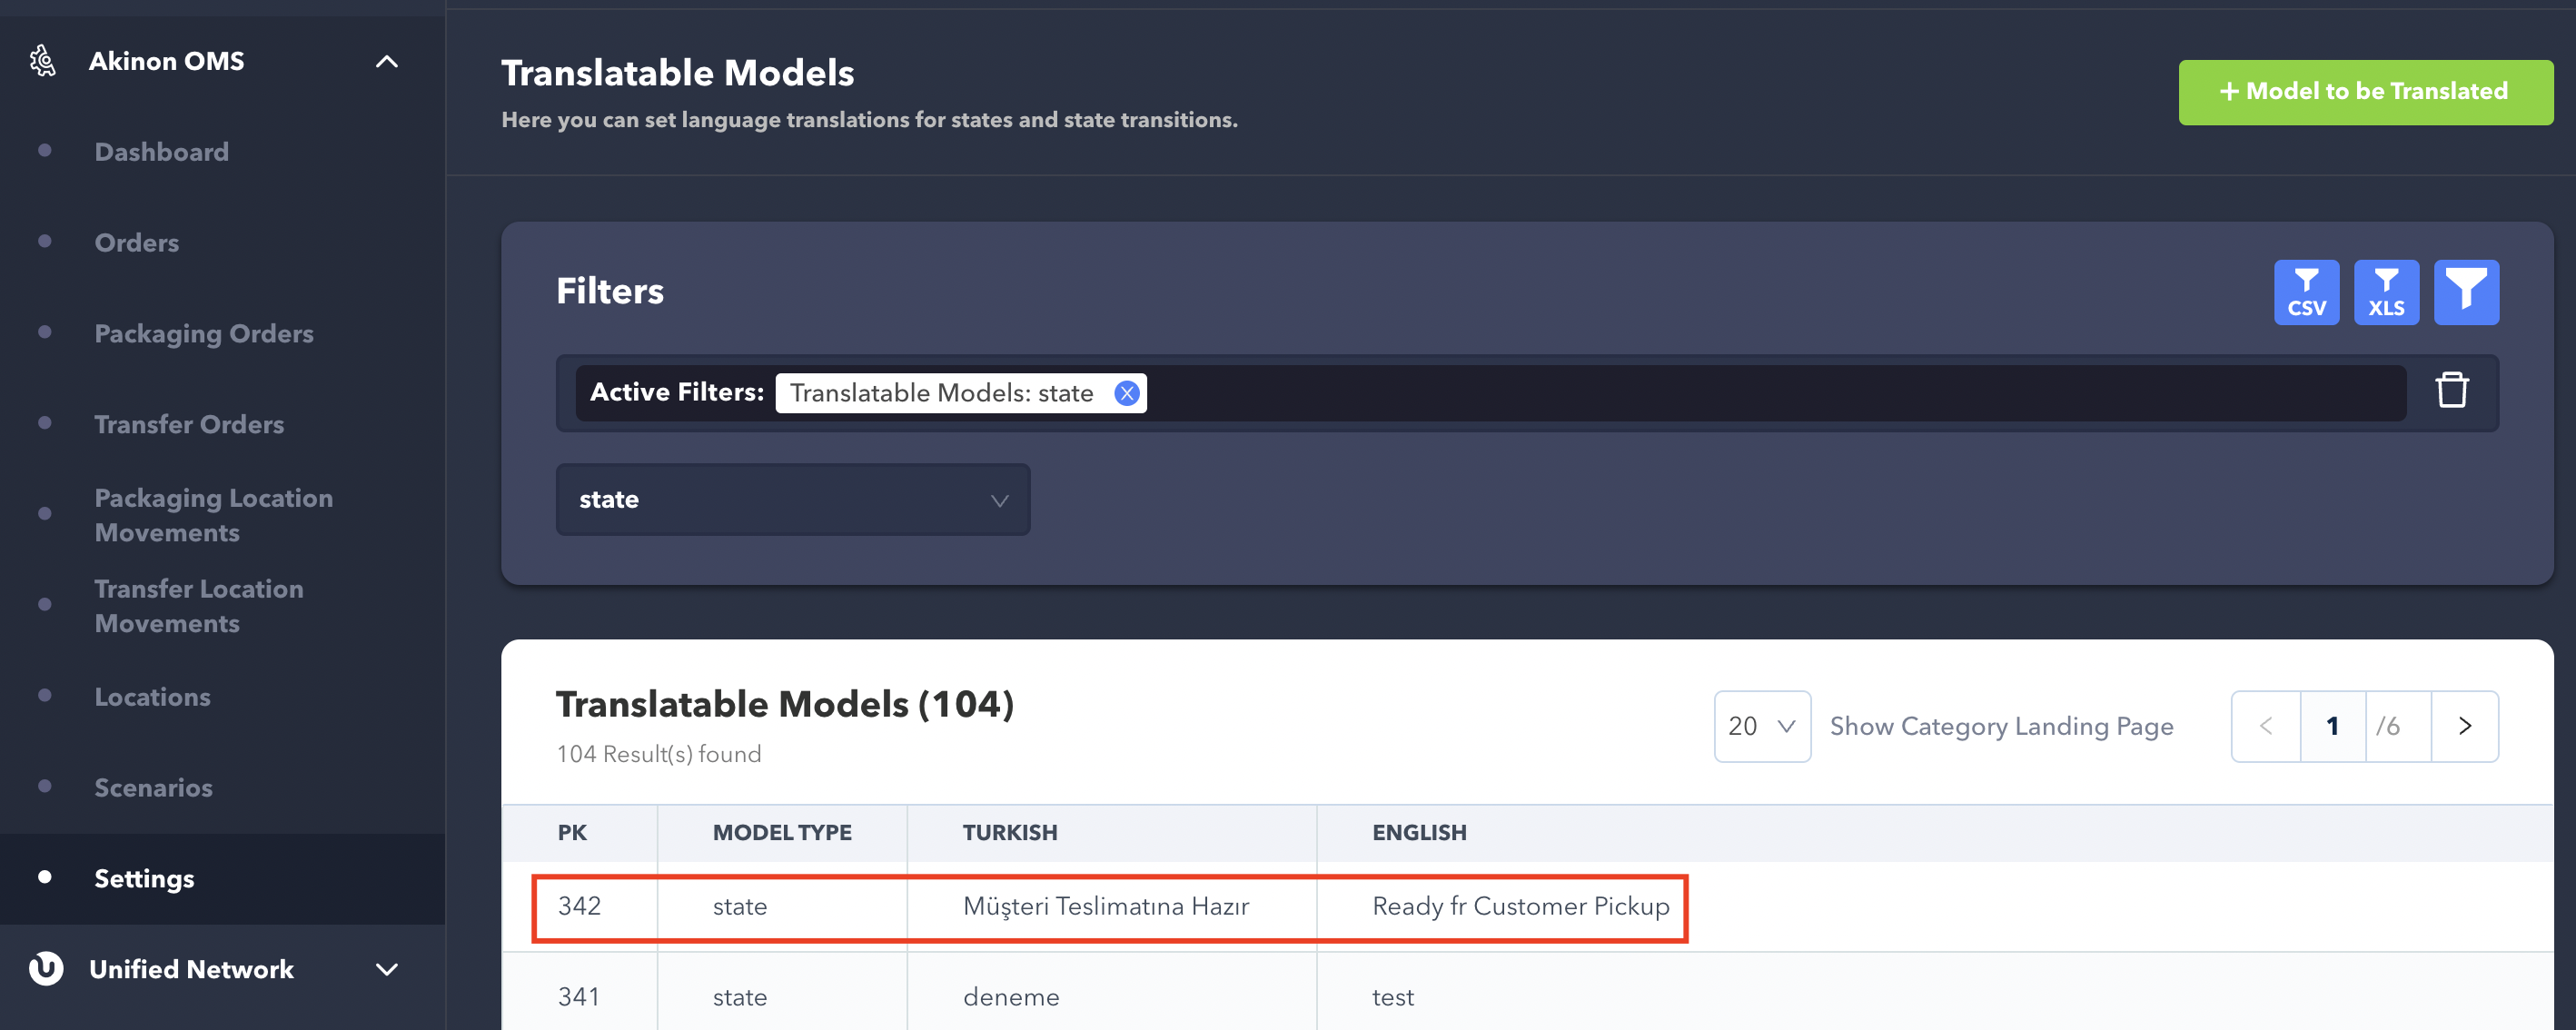Click '+ Model to be Translated' button
Screen dimensions: 2576x1030
tap(2365, 92)
